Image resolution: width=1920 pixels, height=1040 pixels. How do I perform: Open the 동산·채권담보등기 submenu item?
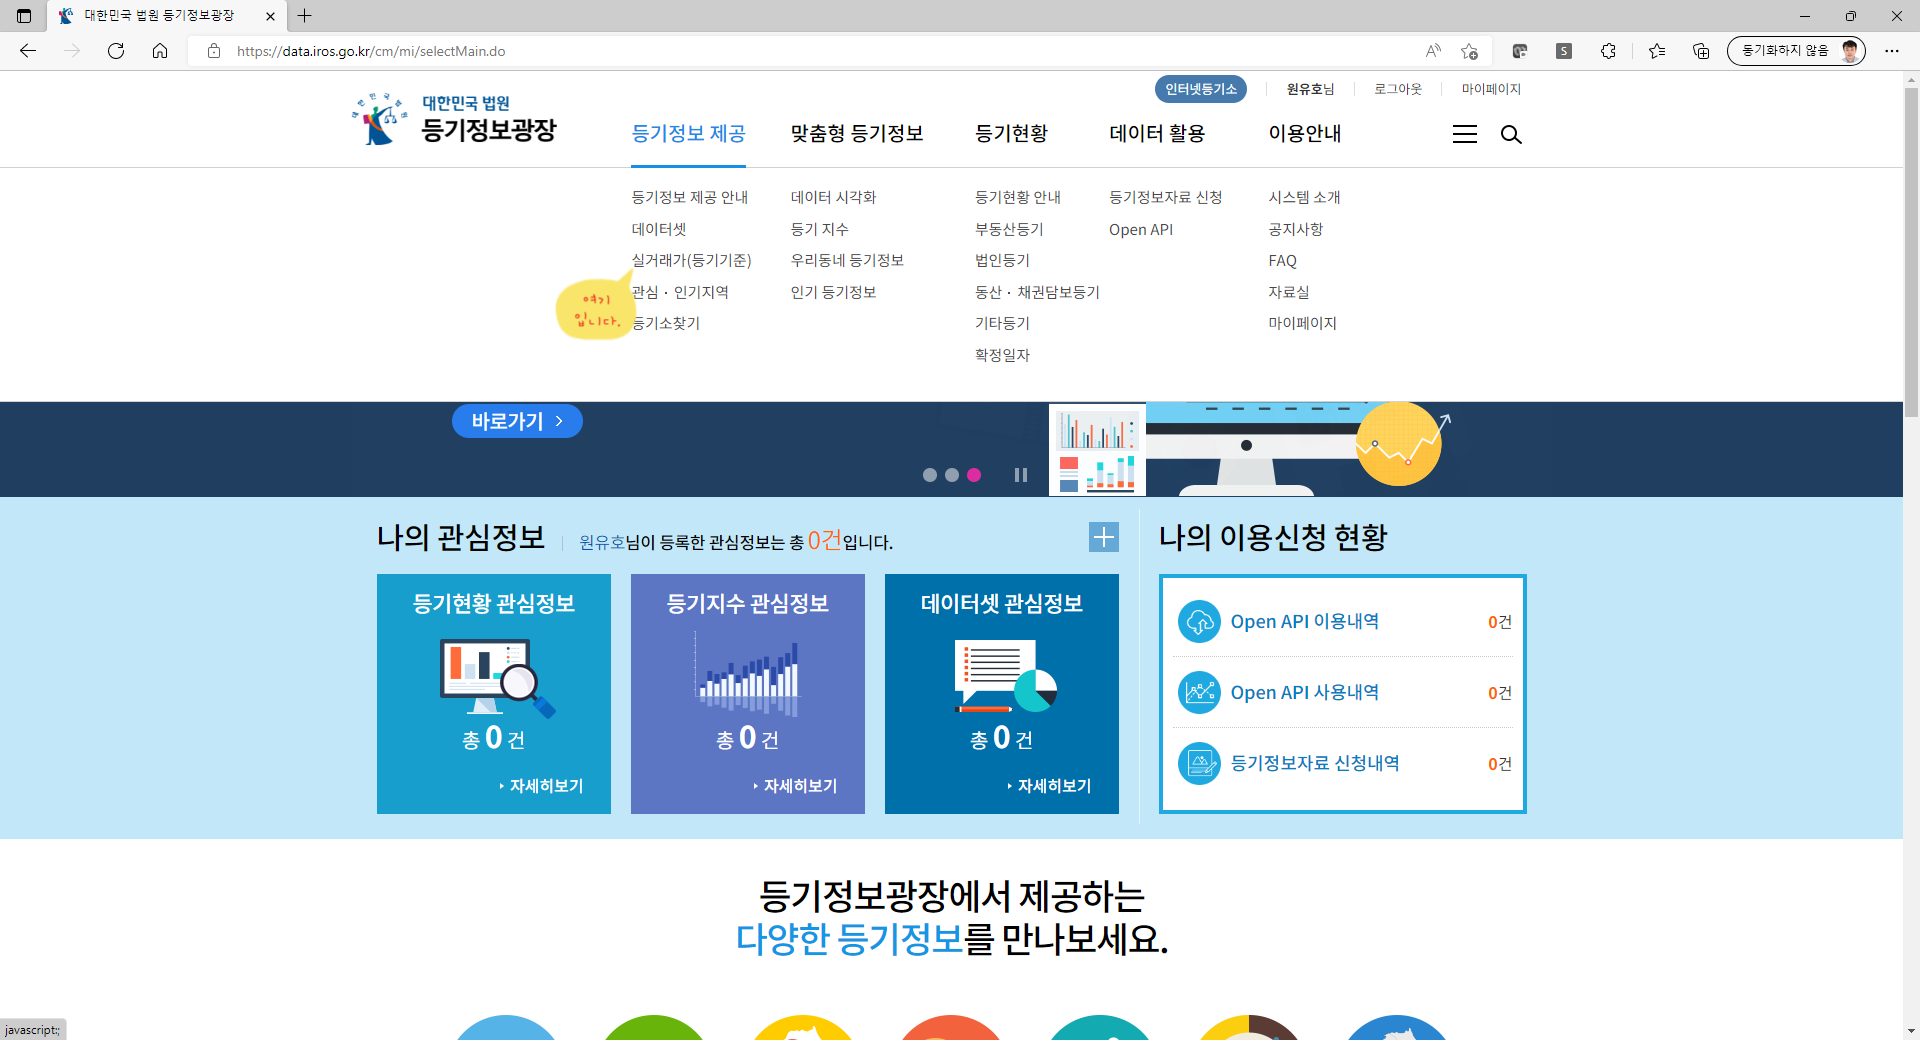point(1037,292)
